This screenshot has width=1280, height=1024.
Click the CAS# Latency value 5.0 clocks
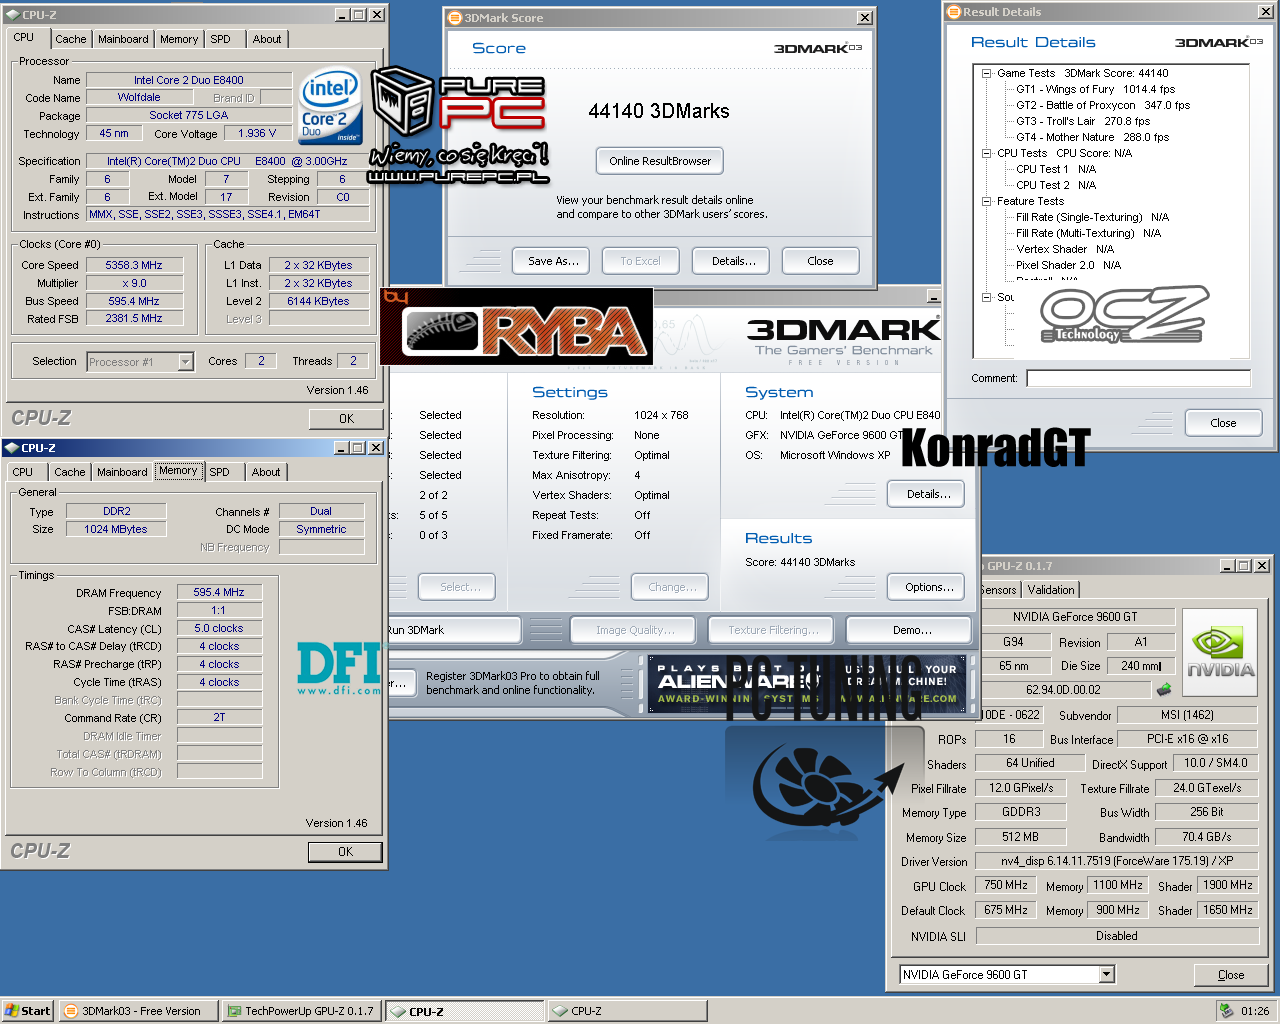coord(219,628)
